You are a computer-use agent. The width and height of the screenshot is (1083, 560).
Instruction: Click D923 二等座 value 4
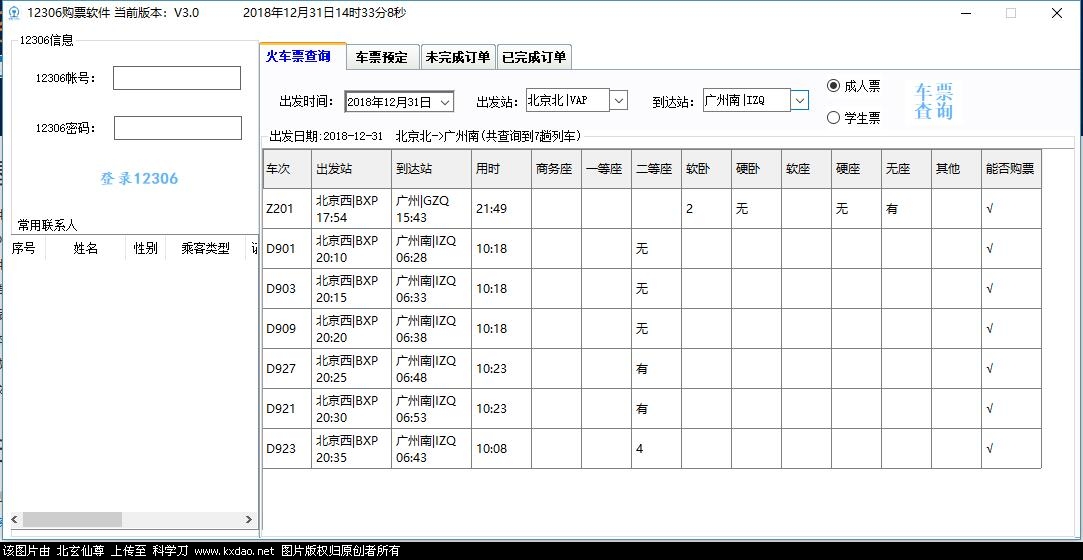pyautogui.click(x=656, y=449)
